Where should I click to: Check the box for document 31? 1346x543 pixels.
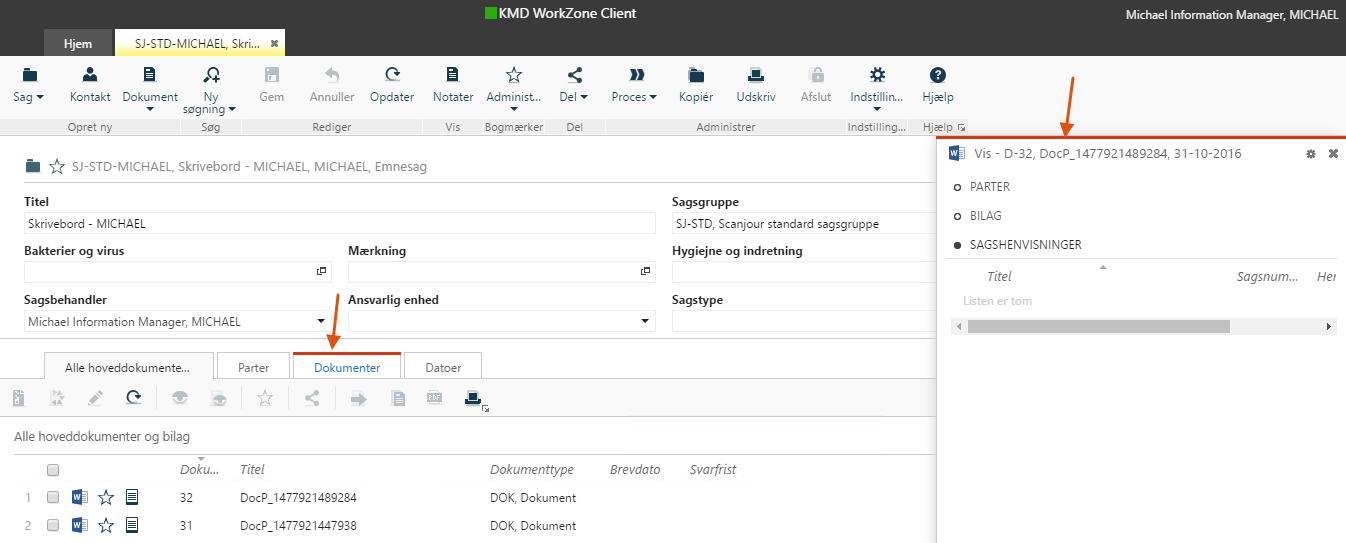coord(53,526)
